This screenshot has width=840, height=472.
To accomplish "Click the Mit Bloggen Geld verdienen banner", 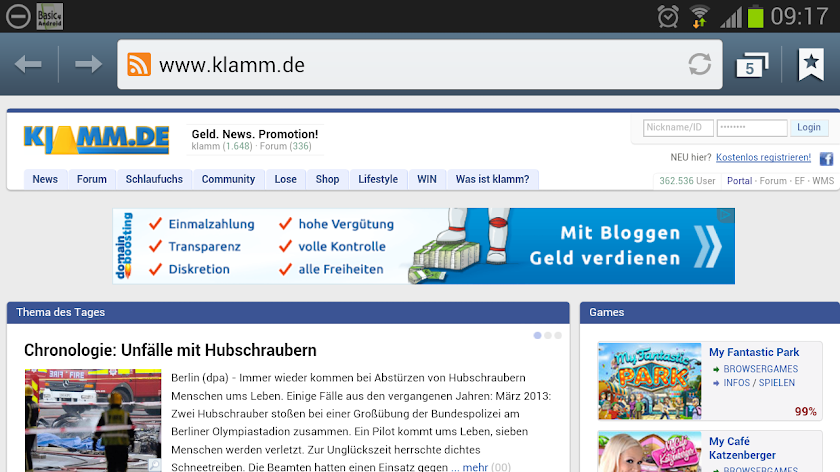I will point(424,246).
